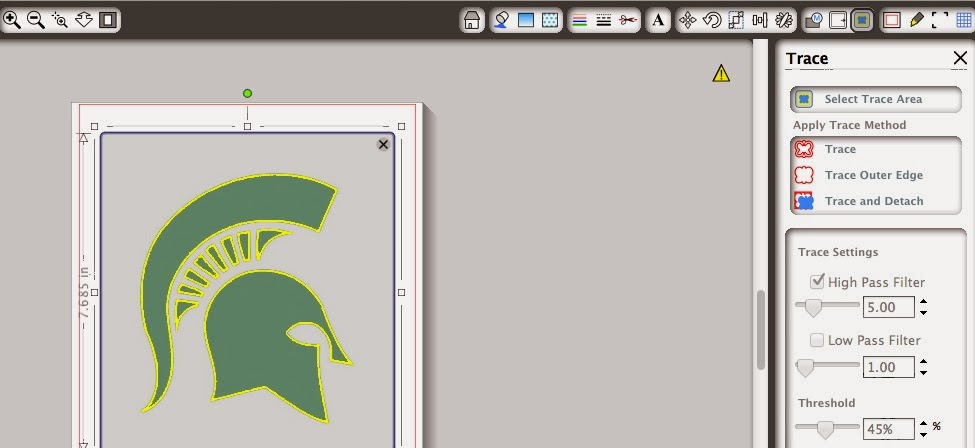Increase Low Pass Filter with up arrow
Image resolution: width=975 pixels, height=448 pixels.
coord(923,362)
